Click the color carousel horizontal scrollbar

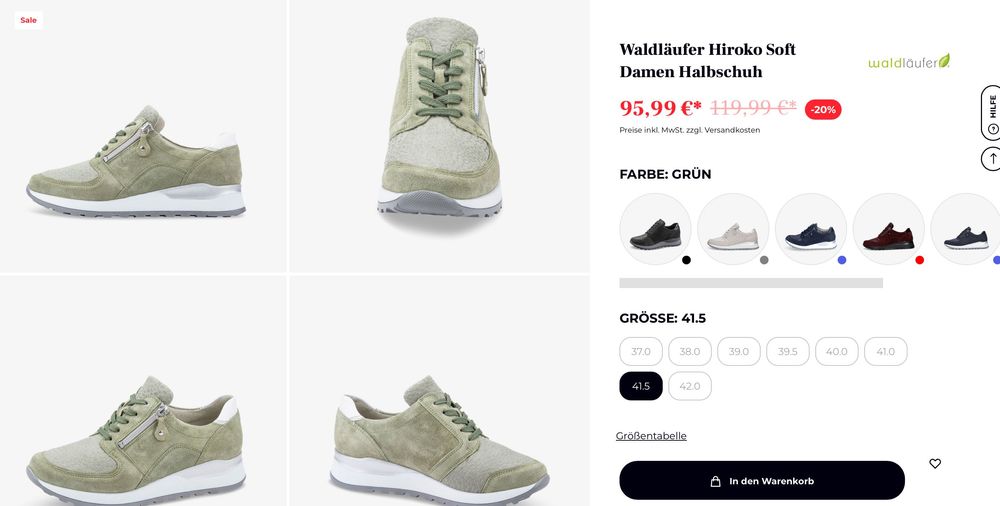coord(751,283)
